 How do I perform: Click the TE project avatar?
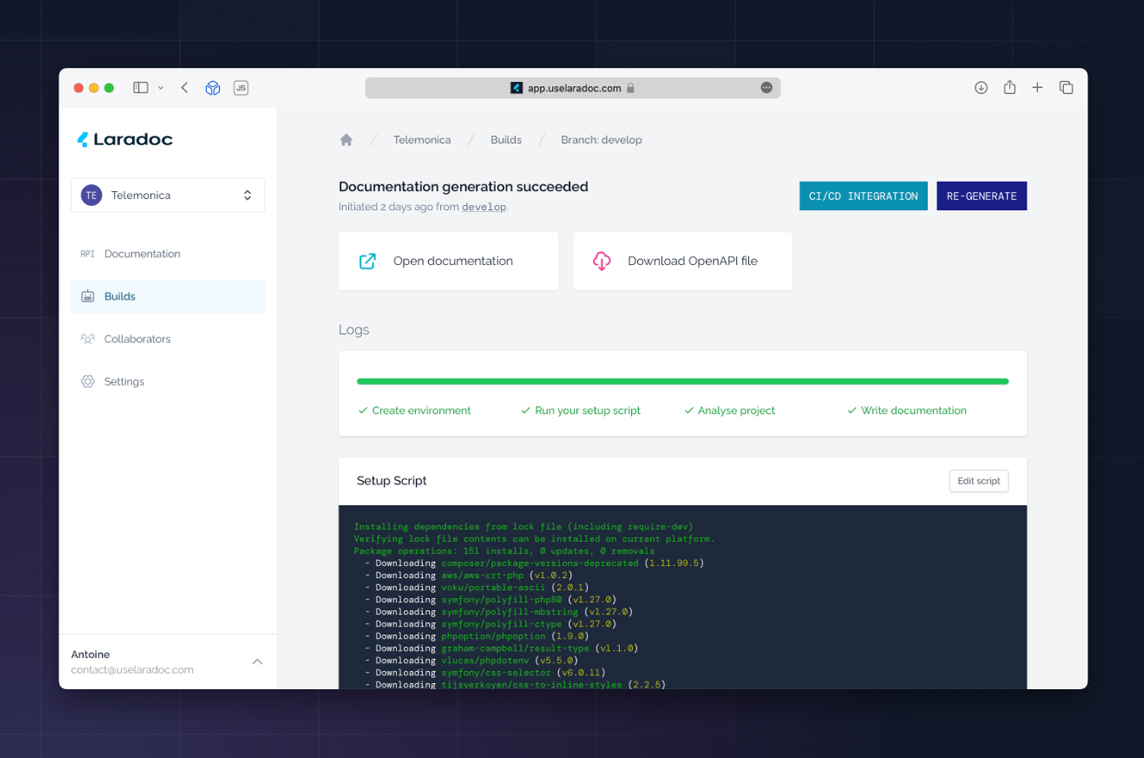point(91,195)
